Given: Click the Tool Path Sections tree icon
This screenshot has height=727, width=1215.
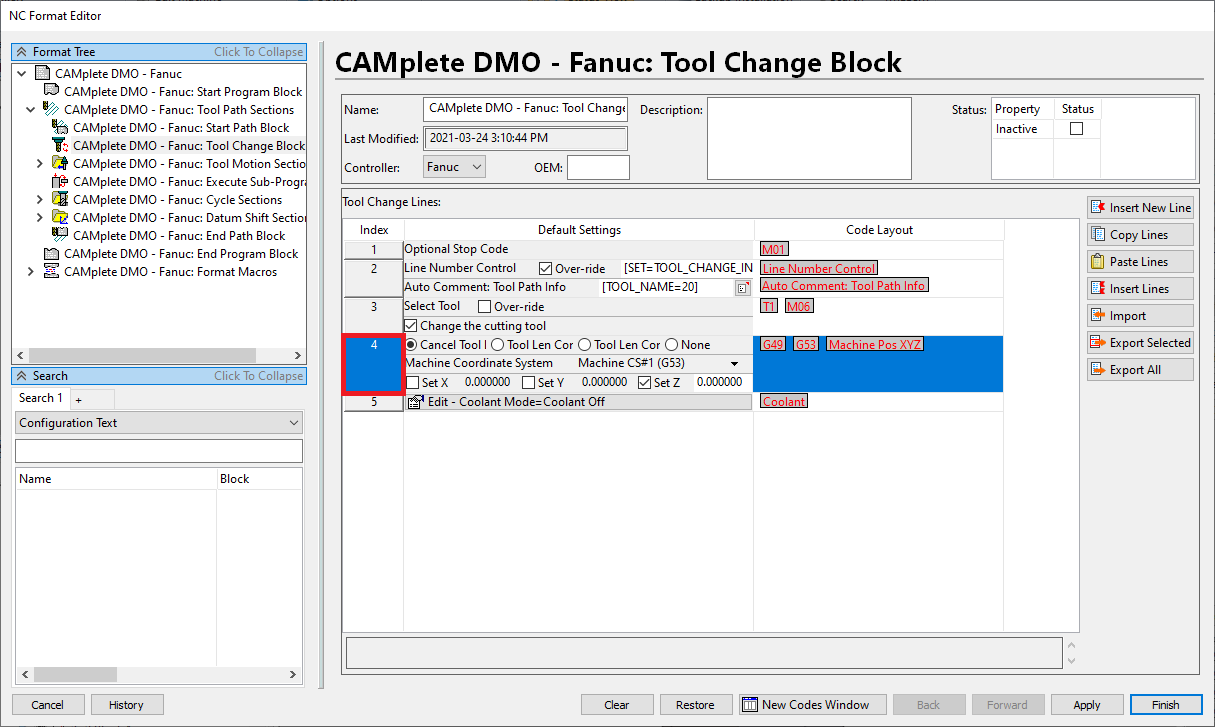Looking at the screenshot, I should (51, 109).
